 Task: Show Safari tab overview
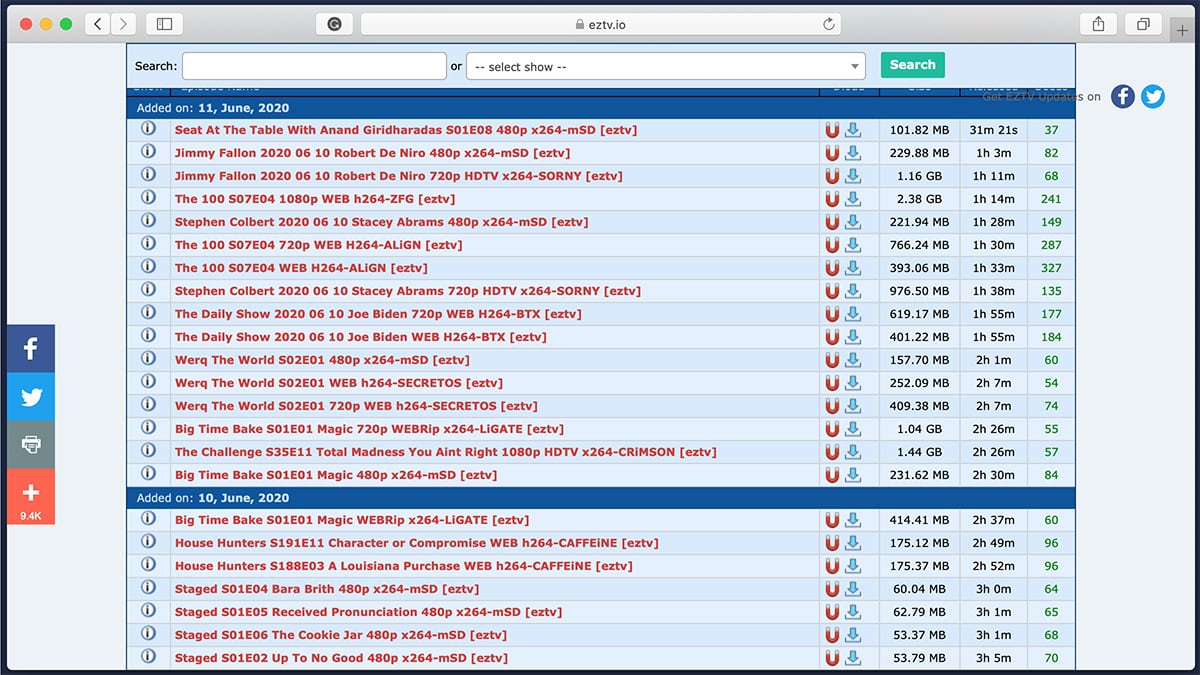click(x=1143, y=24)
